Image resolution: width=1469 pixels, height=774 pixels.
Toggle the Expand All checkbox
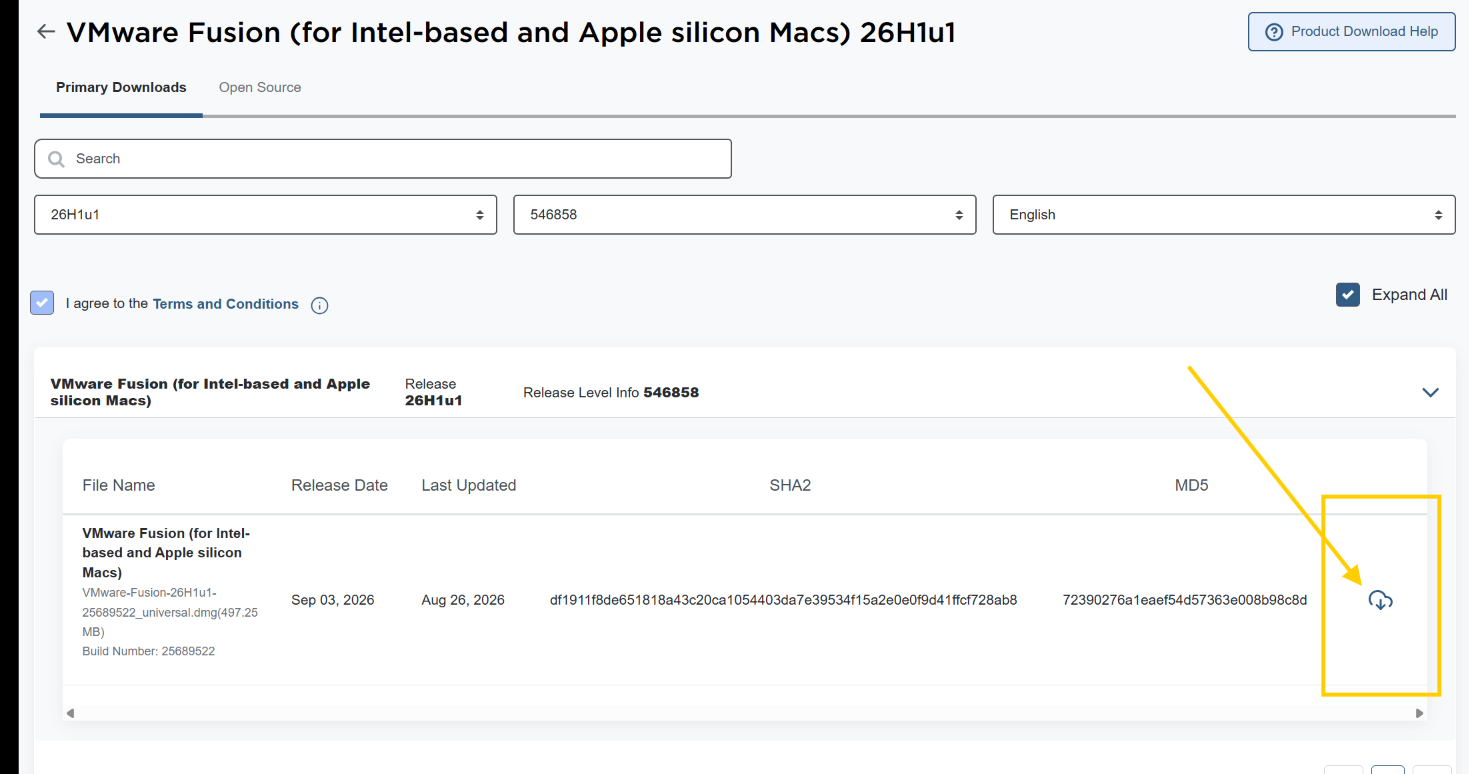[1348, 295]
